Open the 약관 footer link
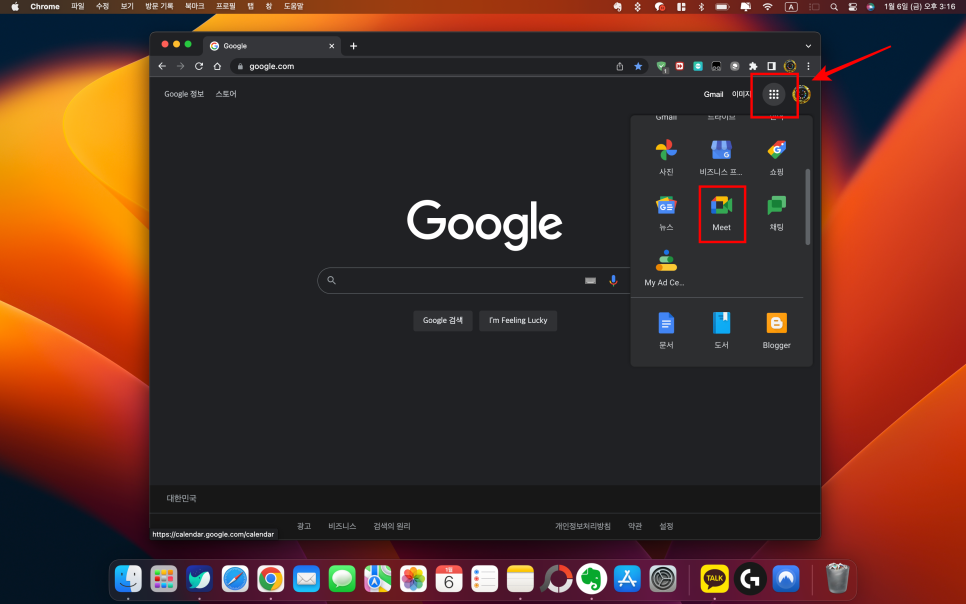This screenshot has height=604, width=966. tap(635, 526)
